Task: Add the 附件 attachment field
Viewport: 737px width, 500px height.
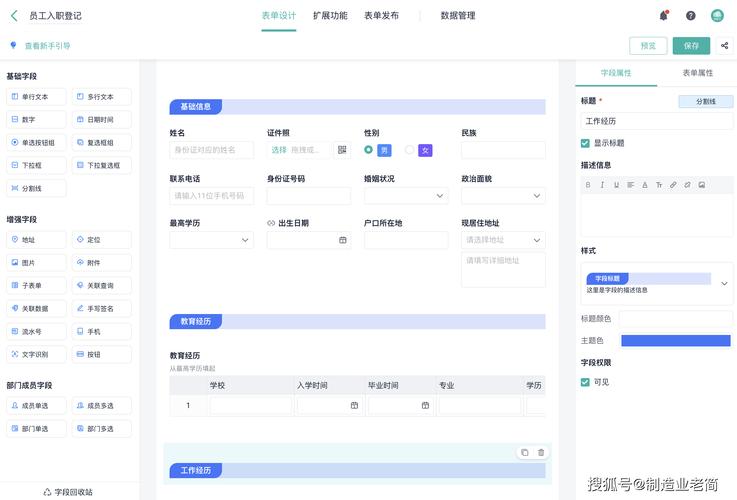Action: tap(102, 263)
